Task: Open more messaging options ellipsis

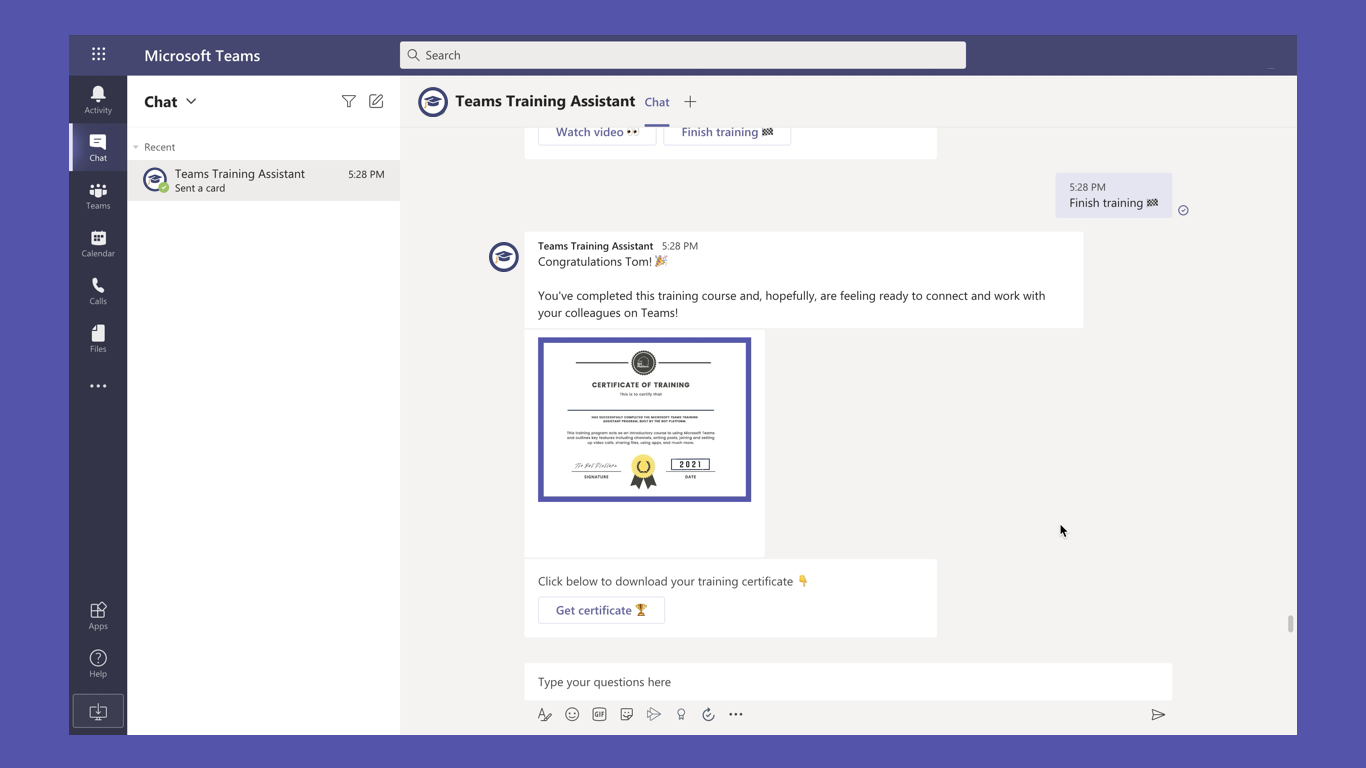Action: (x=736, y=714)
